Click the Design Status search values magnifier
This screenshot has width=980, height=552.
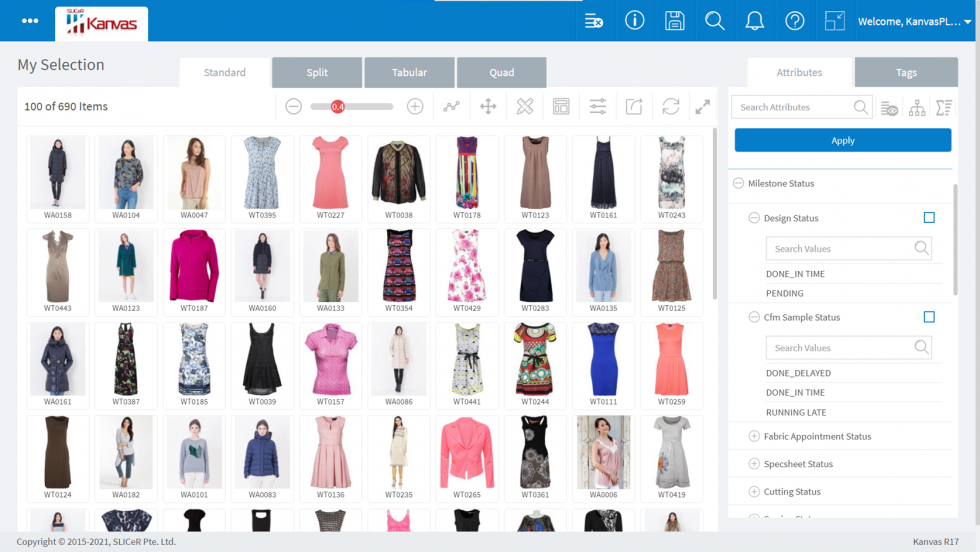[x=921, y=248]
